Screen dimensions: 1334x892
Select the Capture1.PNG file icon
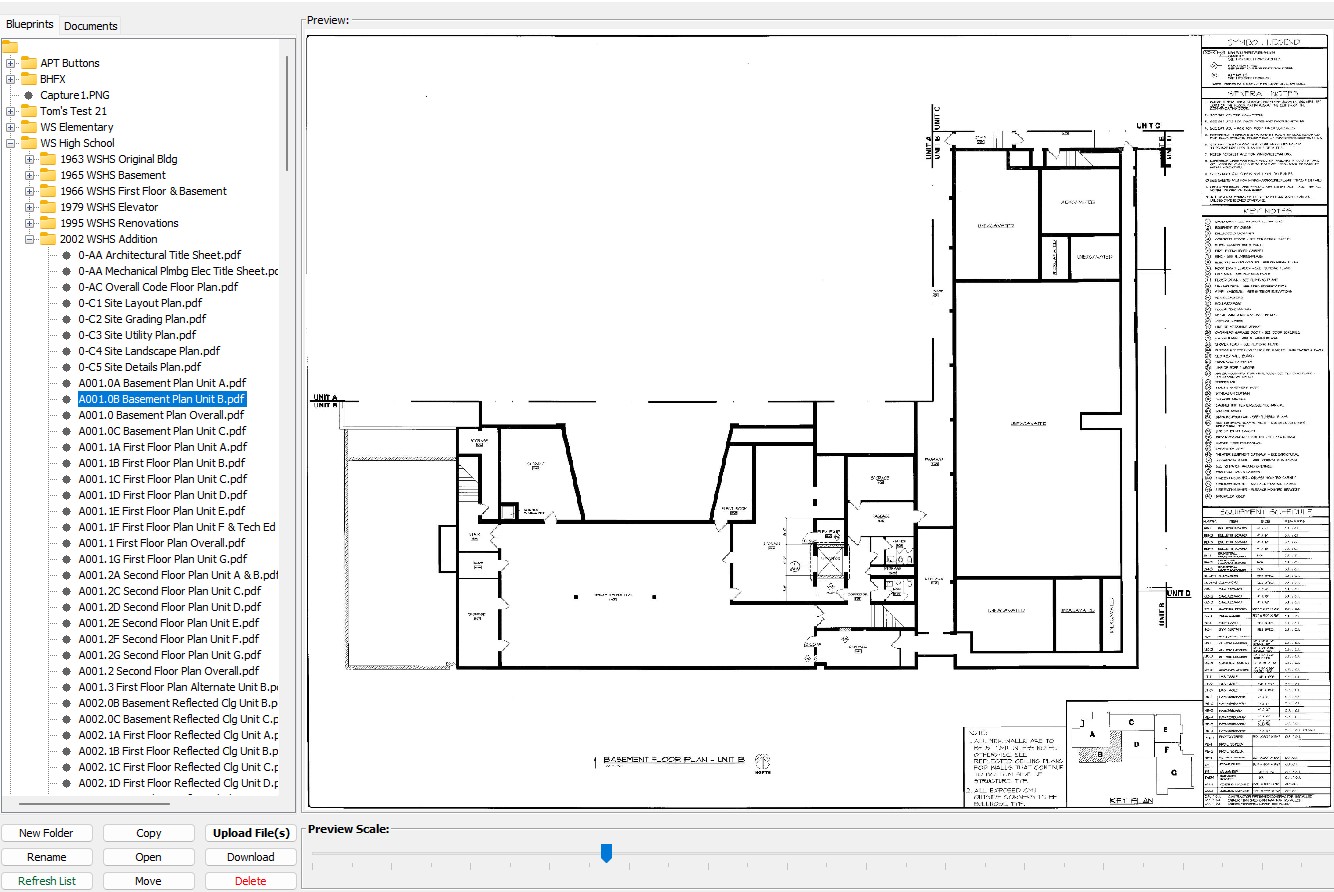pyautogui.click(x=28, y=95)
